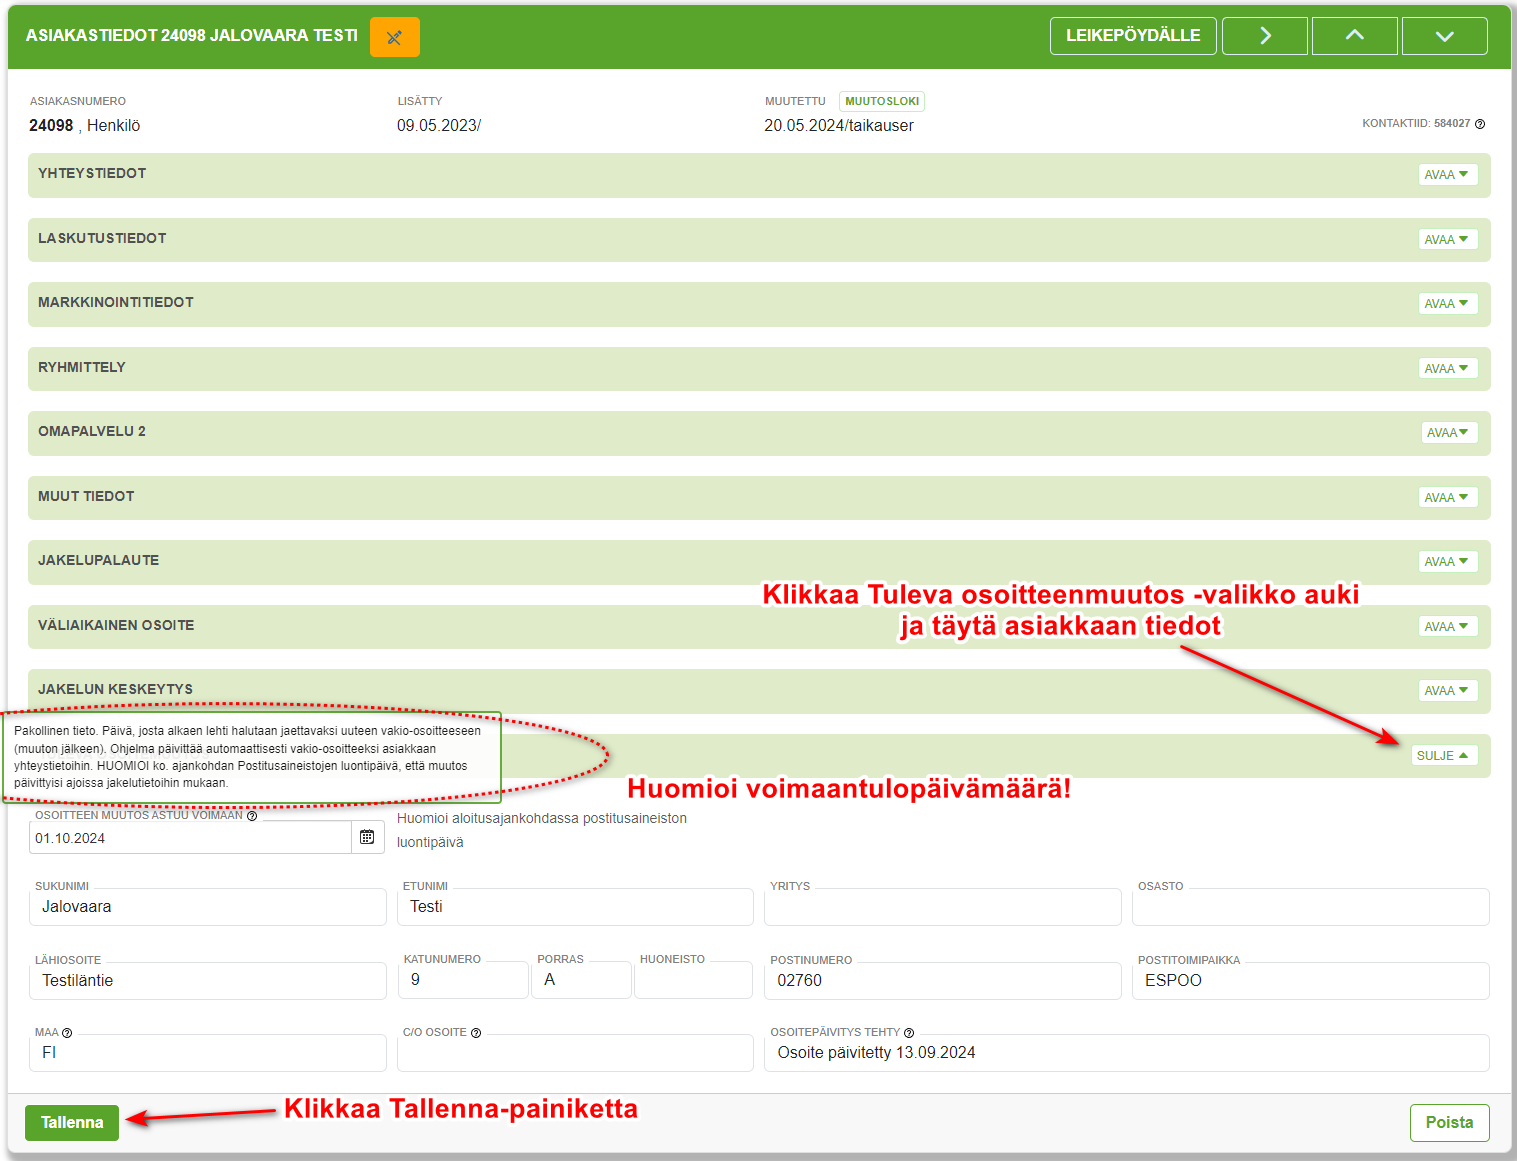Expand the Väliaikainen osoite section with Avaa

(1447, 627)
